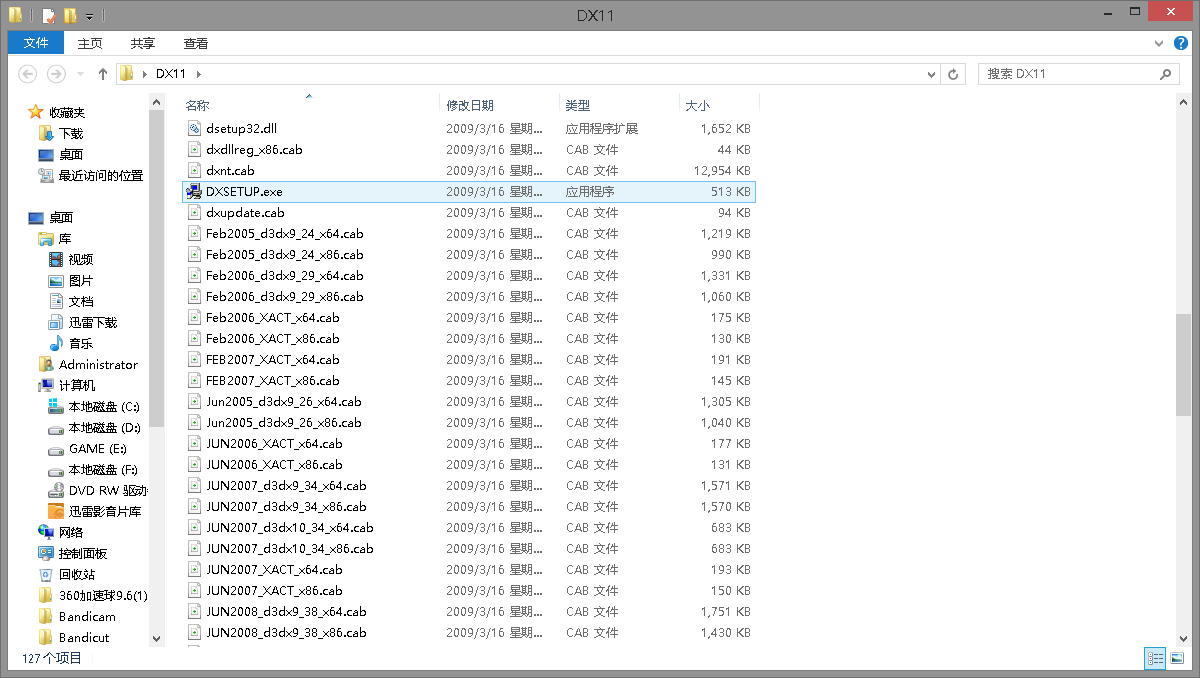Click the navigation pane scroll down arrow

click(157, 638)
